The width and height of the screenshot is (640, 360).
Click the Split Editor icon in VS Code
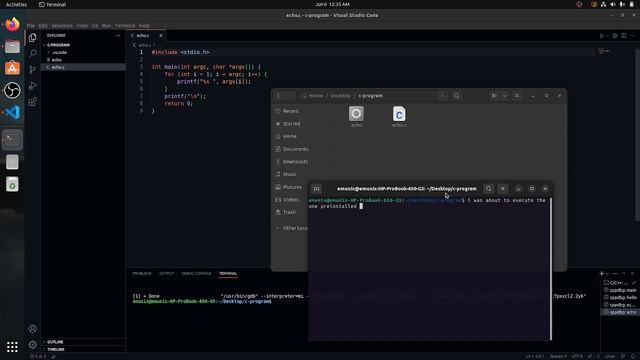point(624,36)
